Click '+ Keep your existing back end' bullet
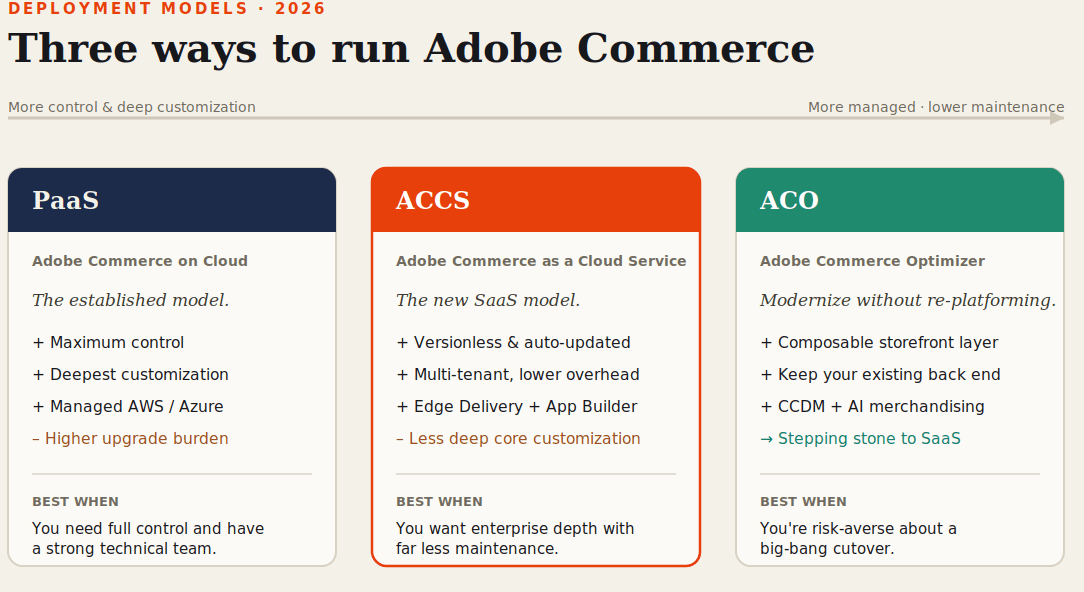 coord(880,374)
